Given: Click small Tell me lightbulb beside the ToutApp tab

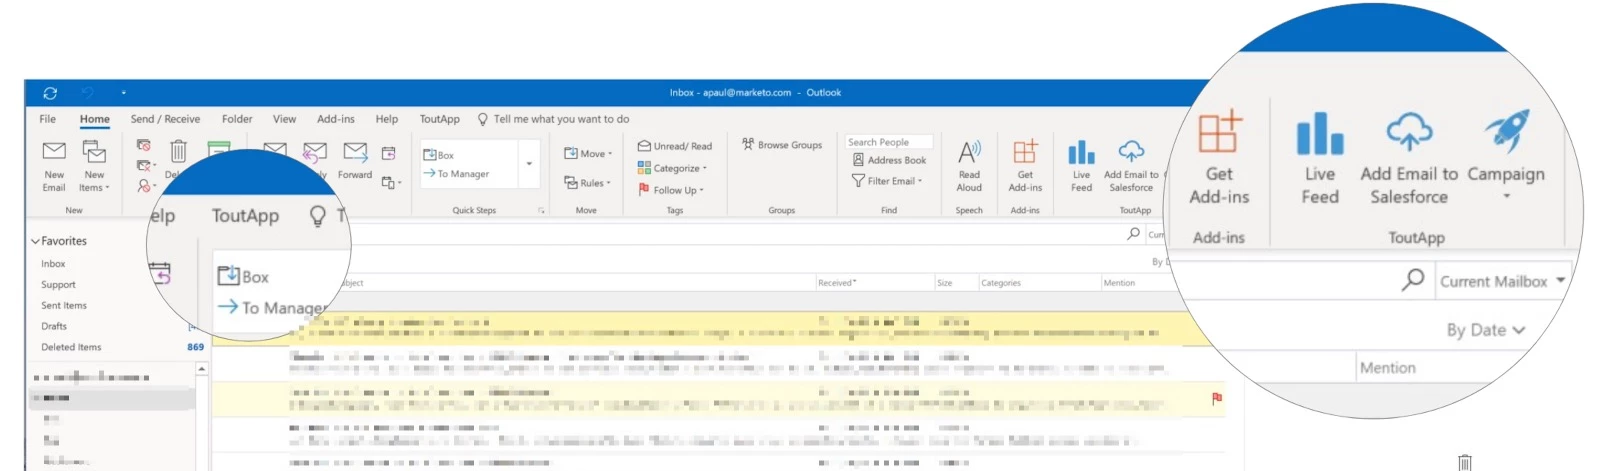Looking at the screenshot, I should (483, 119).
